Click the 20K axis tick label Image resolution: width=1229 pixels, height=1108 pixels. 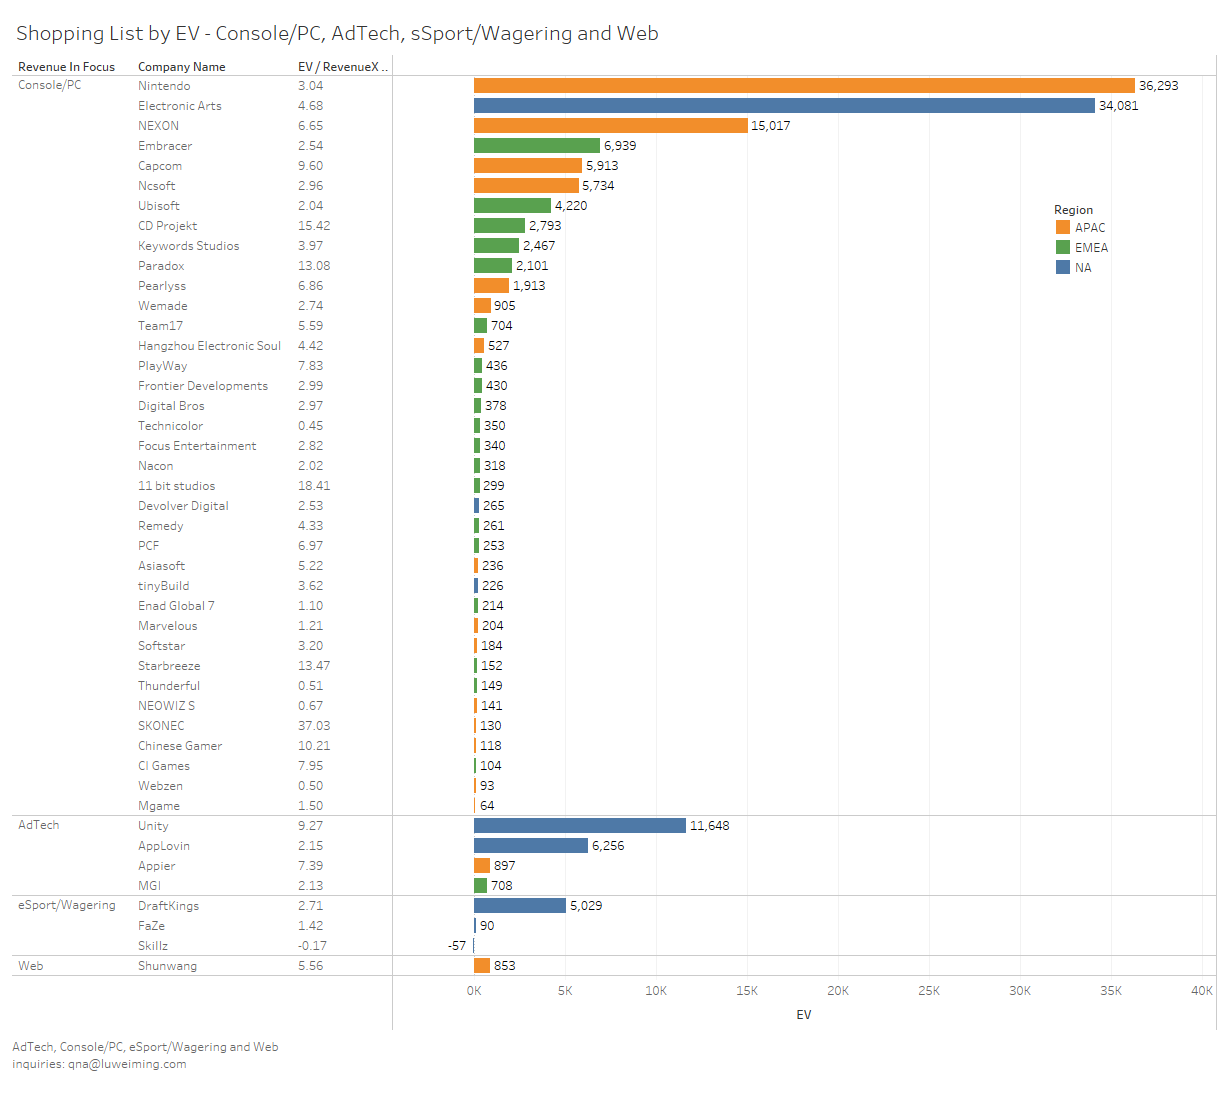(x=838, y=991)
